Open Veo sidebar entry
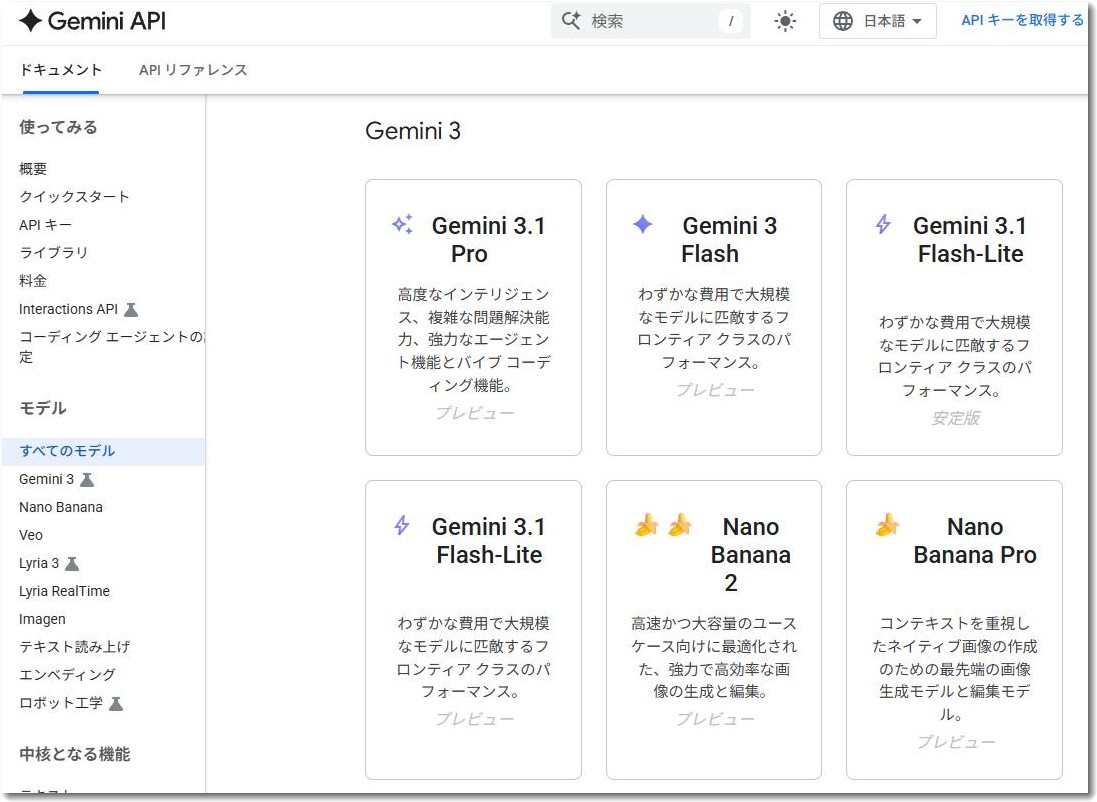 tap(31, 535)
